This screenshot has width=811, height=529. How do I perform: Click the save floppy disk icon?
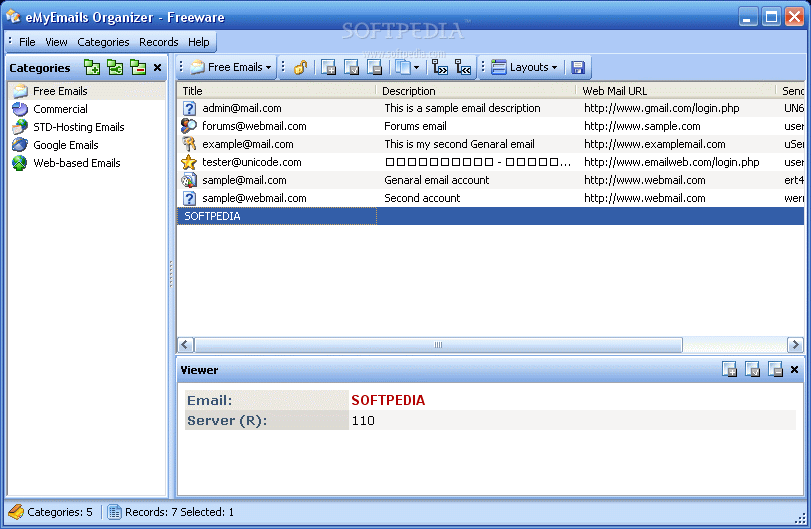click(578, 67)
